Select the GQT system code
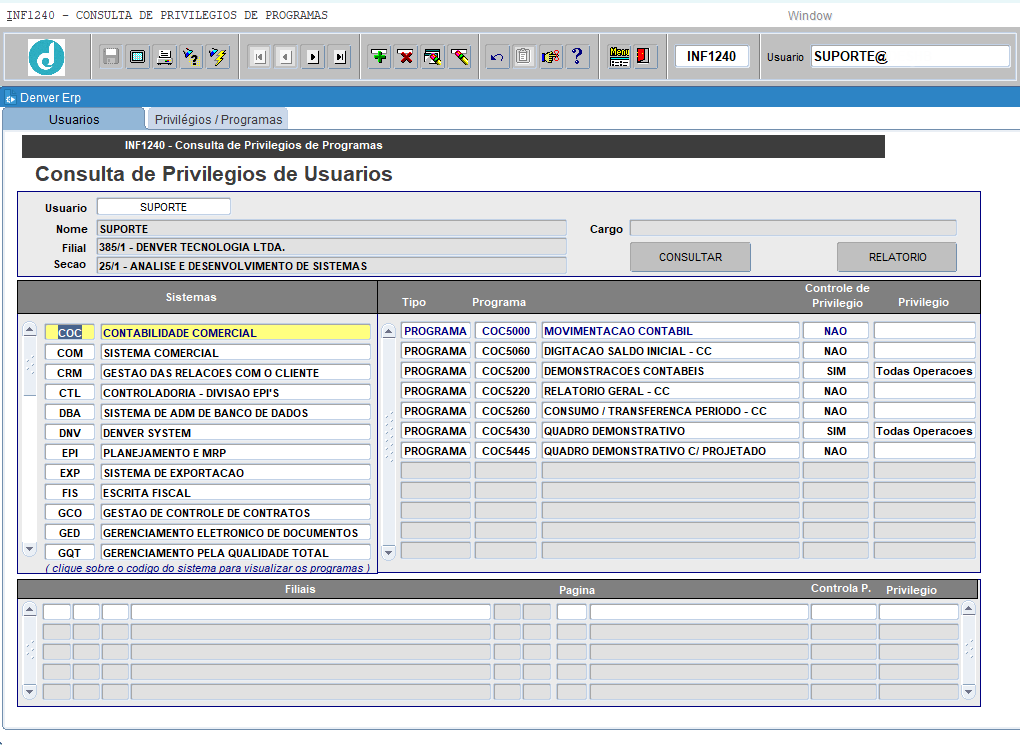The image size is (1020, 745). (x=70, y=553)
